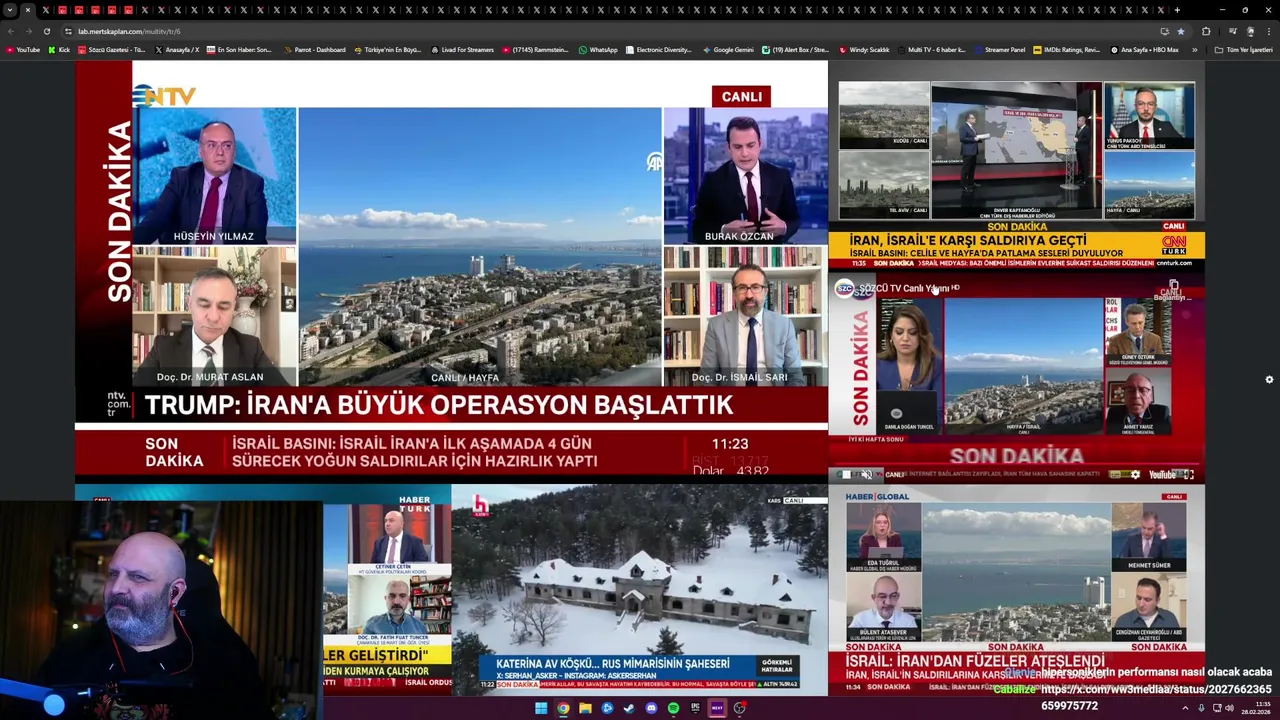The width and height of the screenshot is (1280, 720).
Task: Select the NTV live stream tile
Action: point(451,268)
